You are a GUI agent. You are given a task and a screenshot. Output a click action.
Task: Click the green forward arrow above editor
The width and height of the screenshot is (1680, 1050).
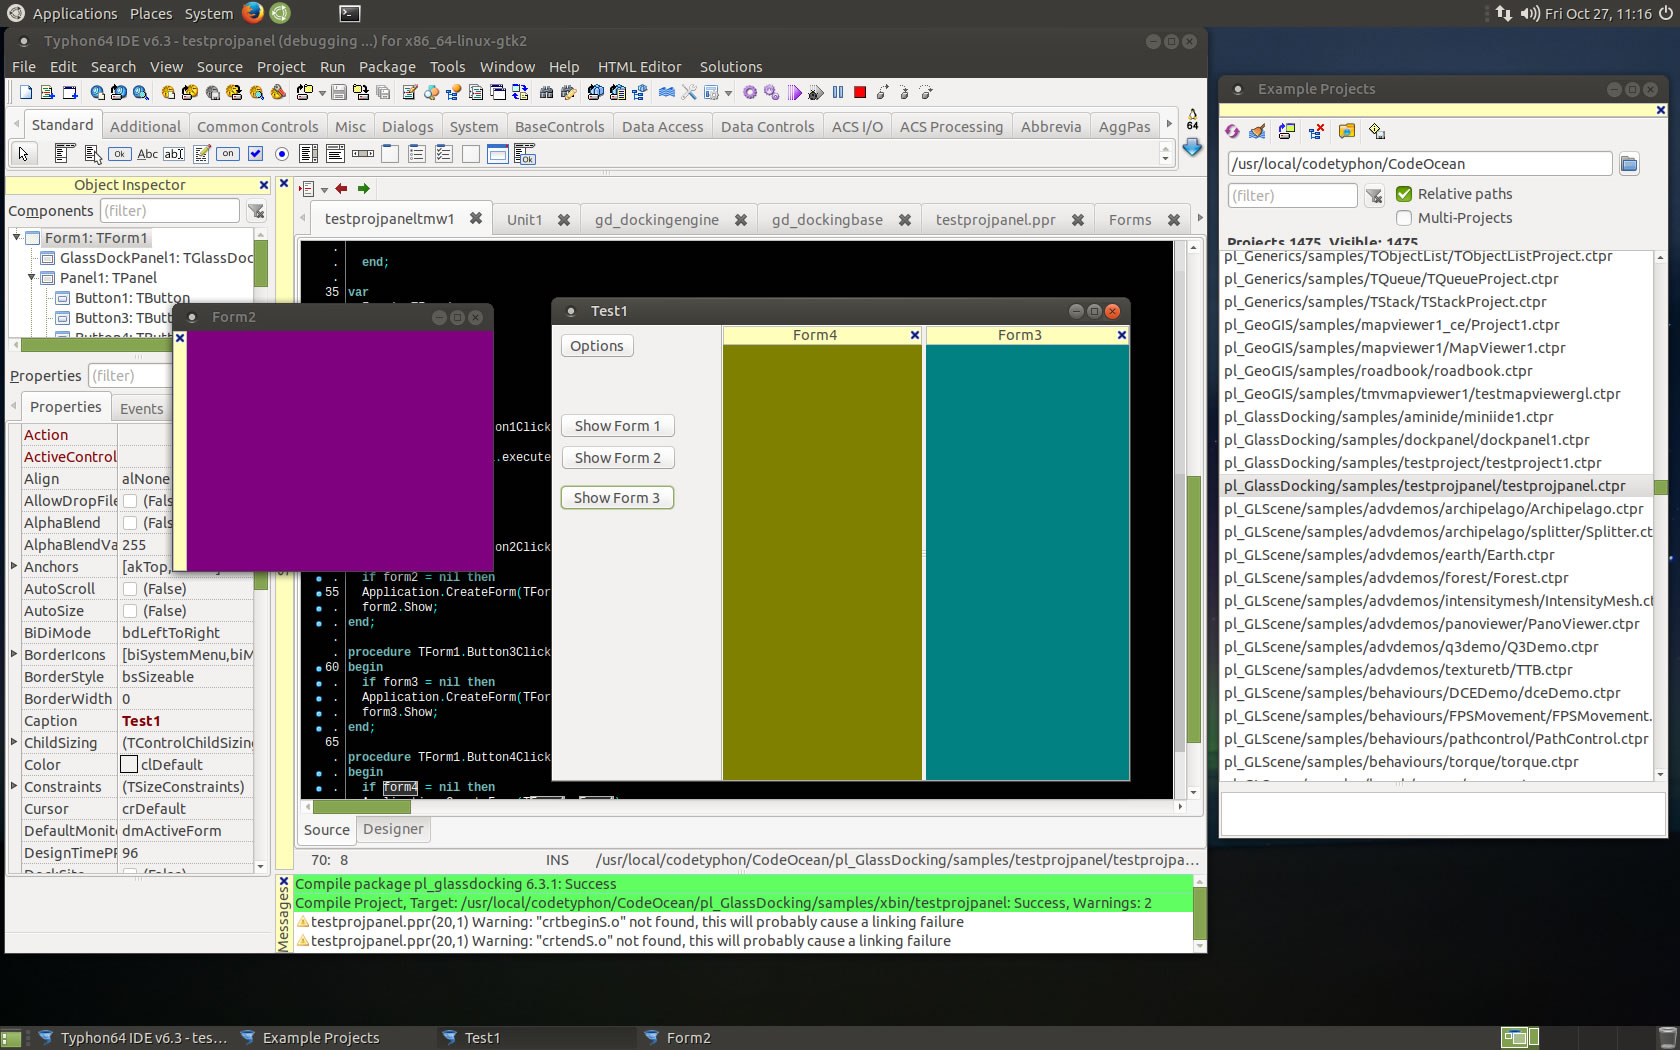pos(364,188)
